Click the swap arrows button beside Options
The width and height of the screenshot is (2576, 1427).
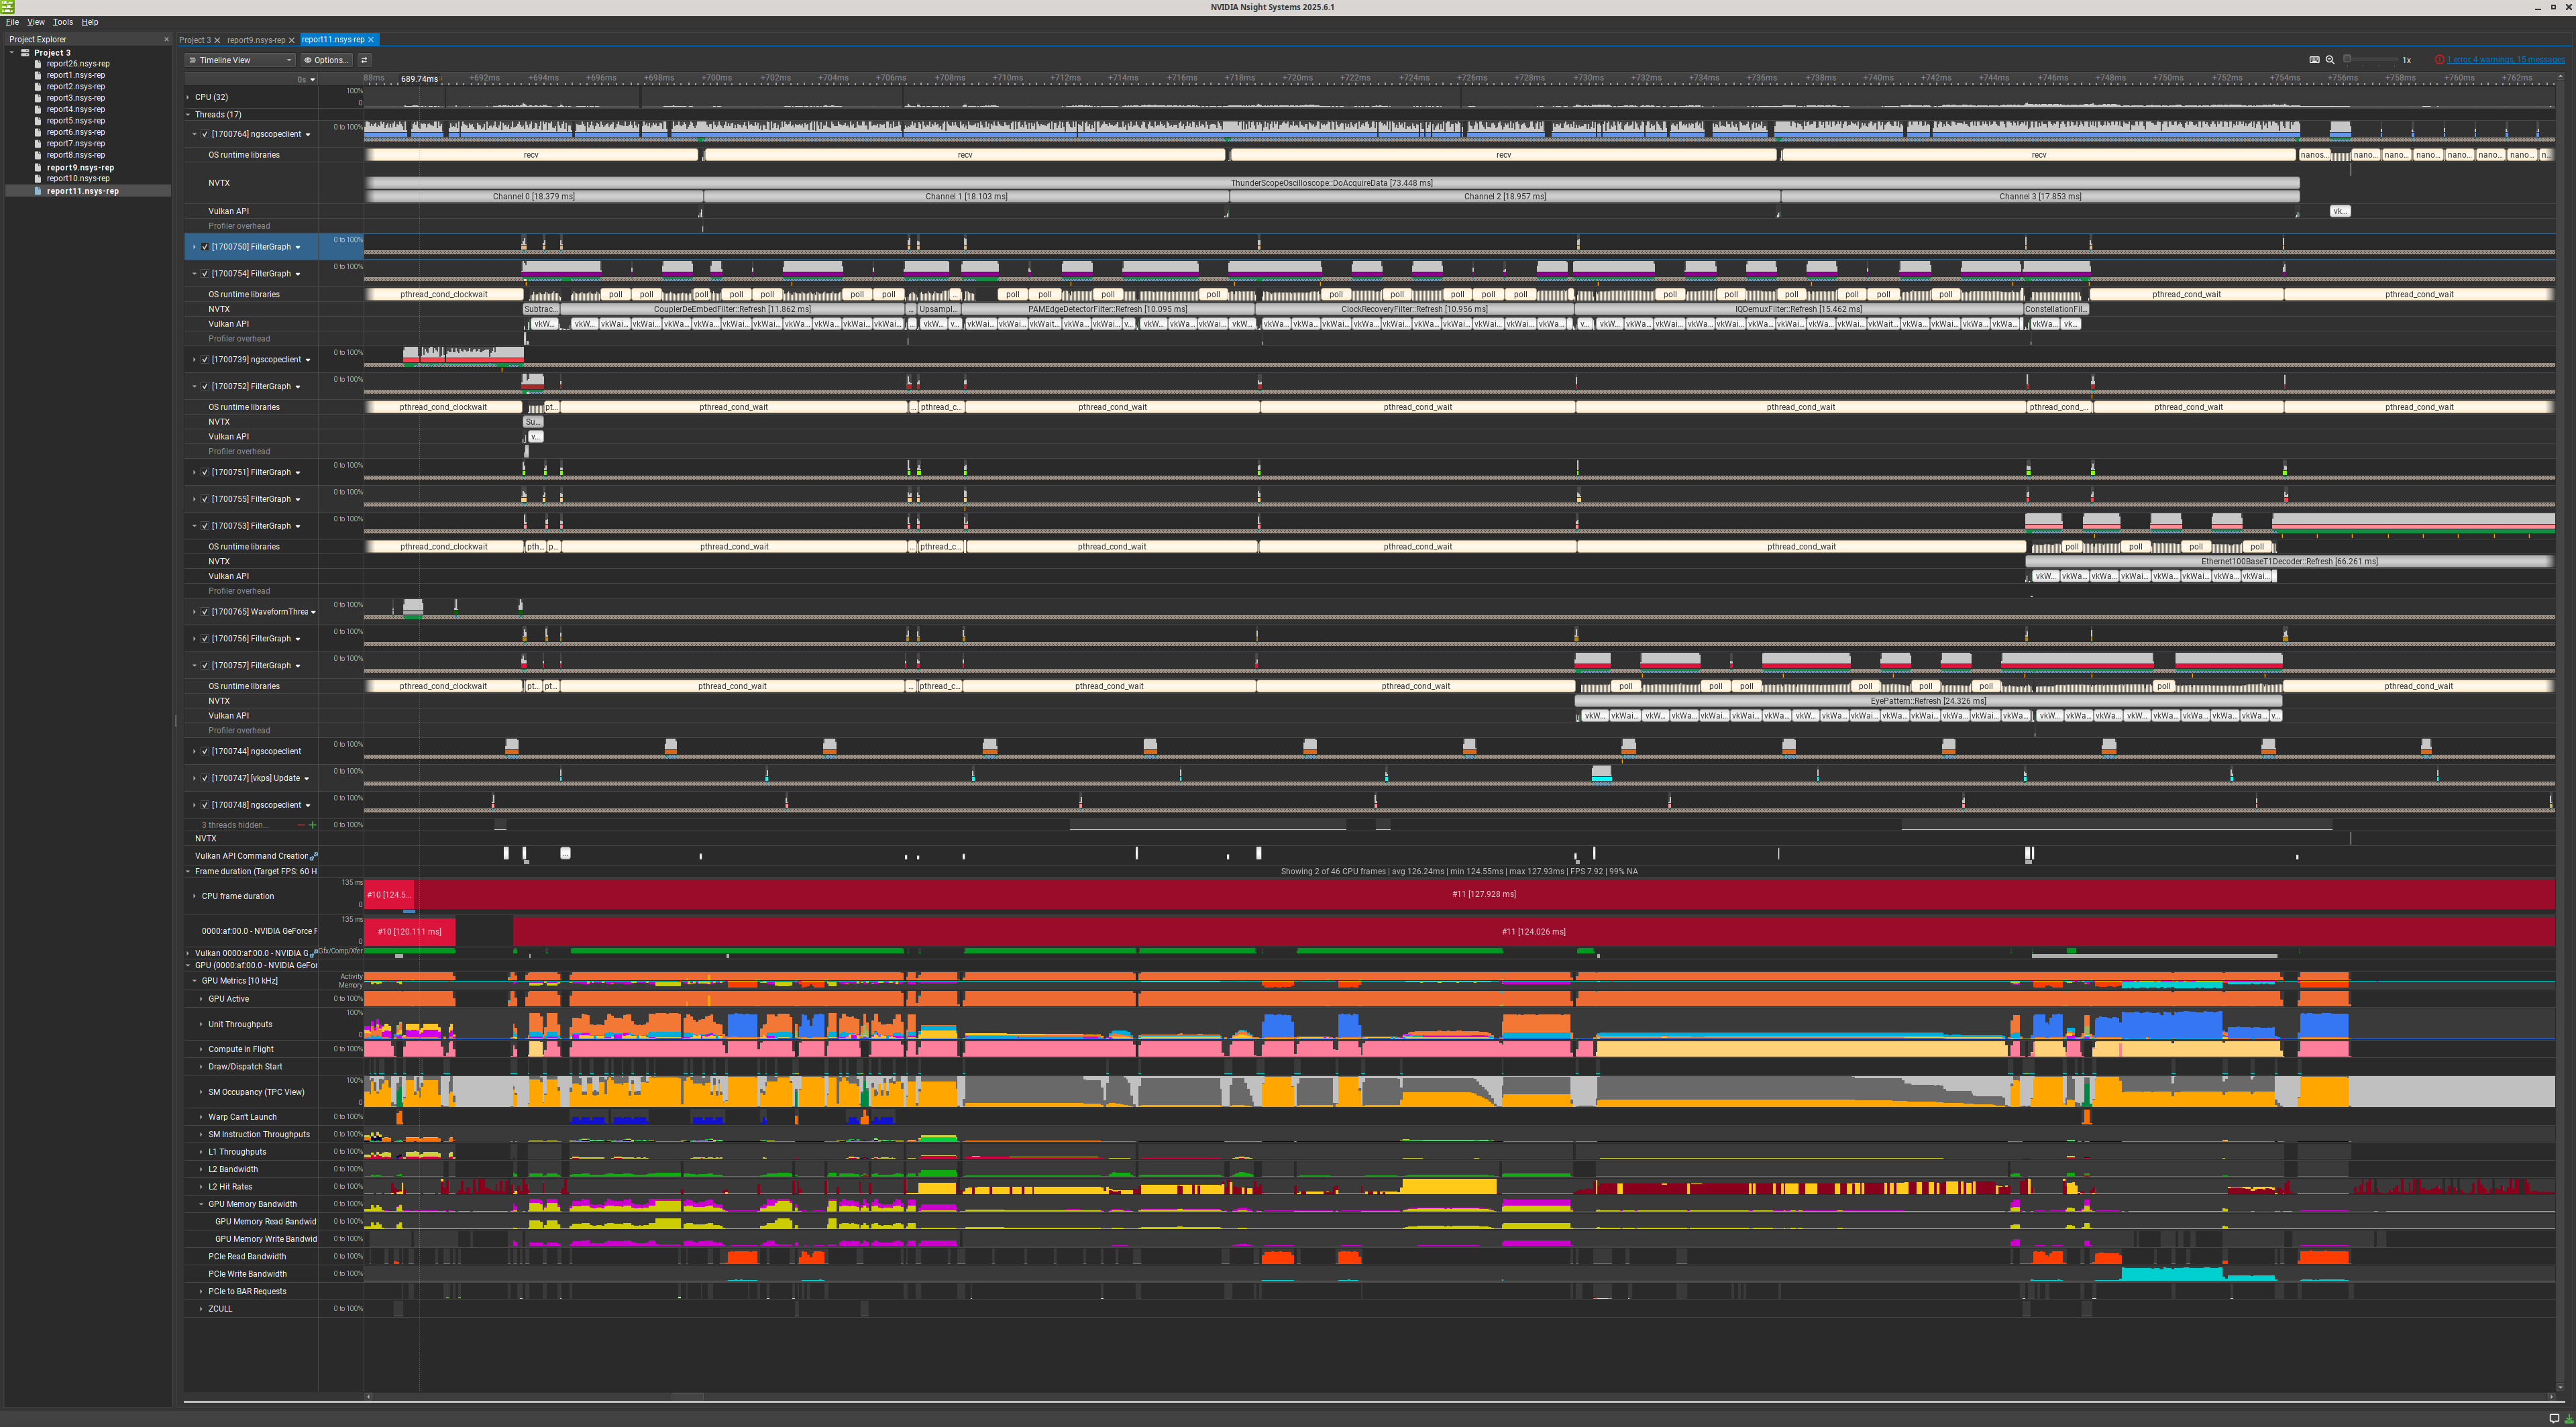tap(364, 60)
